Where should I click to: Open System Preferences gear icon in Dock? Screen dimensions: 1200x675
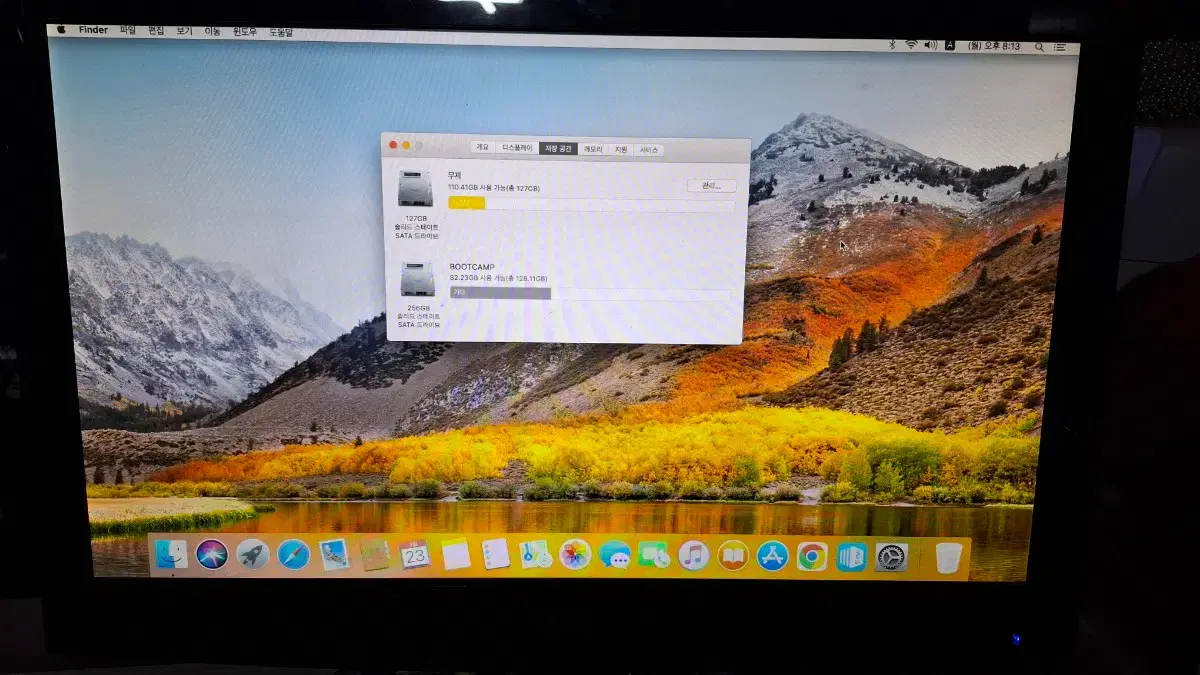[x=891, y=556]
